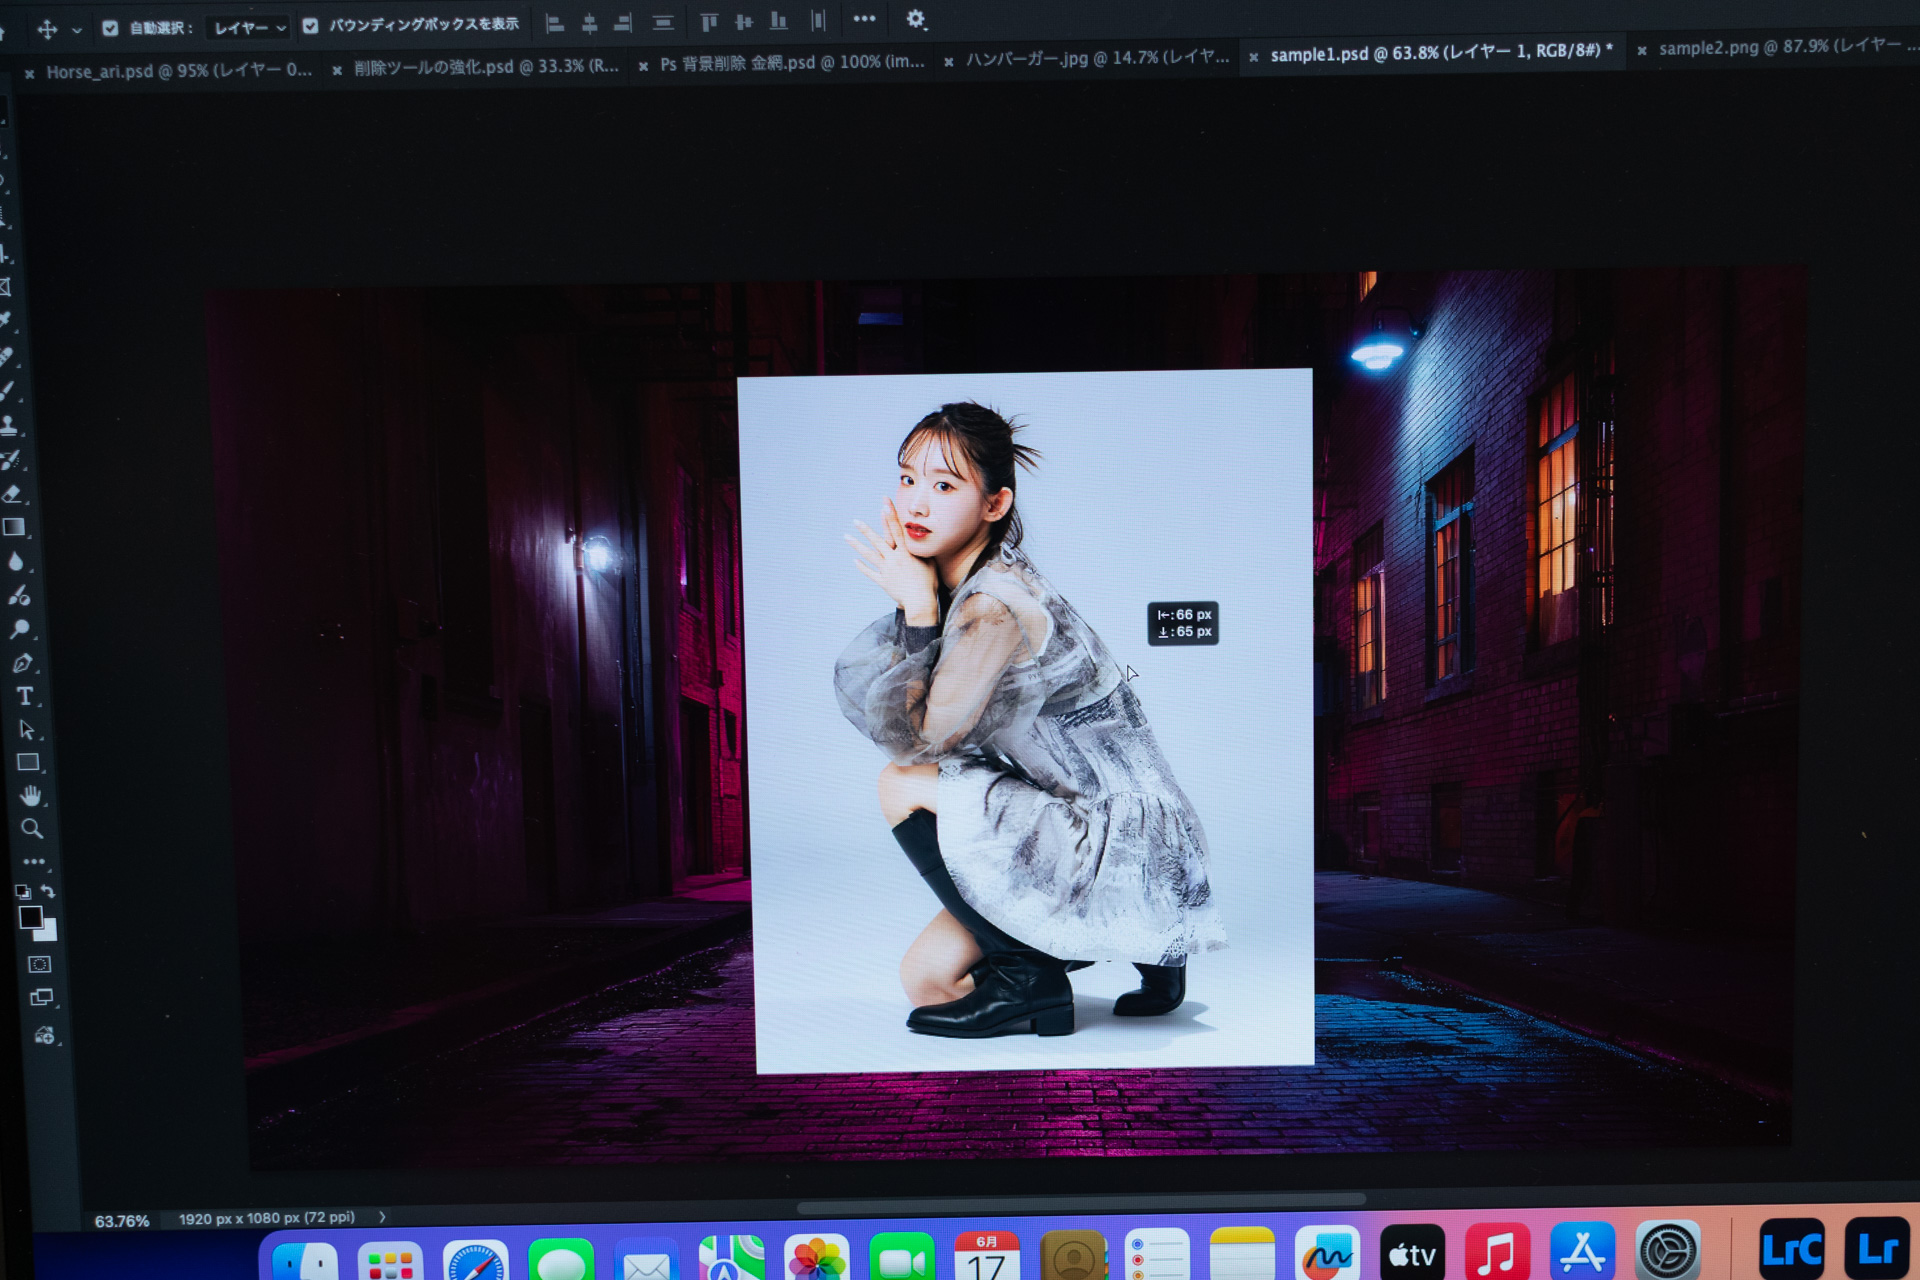
Task: Switch to ハンバーガー.jpg tab
Action: click(x=1097, y=58)
